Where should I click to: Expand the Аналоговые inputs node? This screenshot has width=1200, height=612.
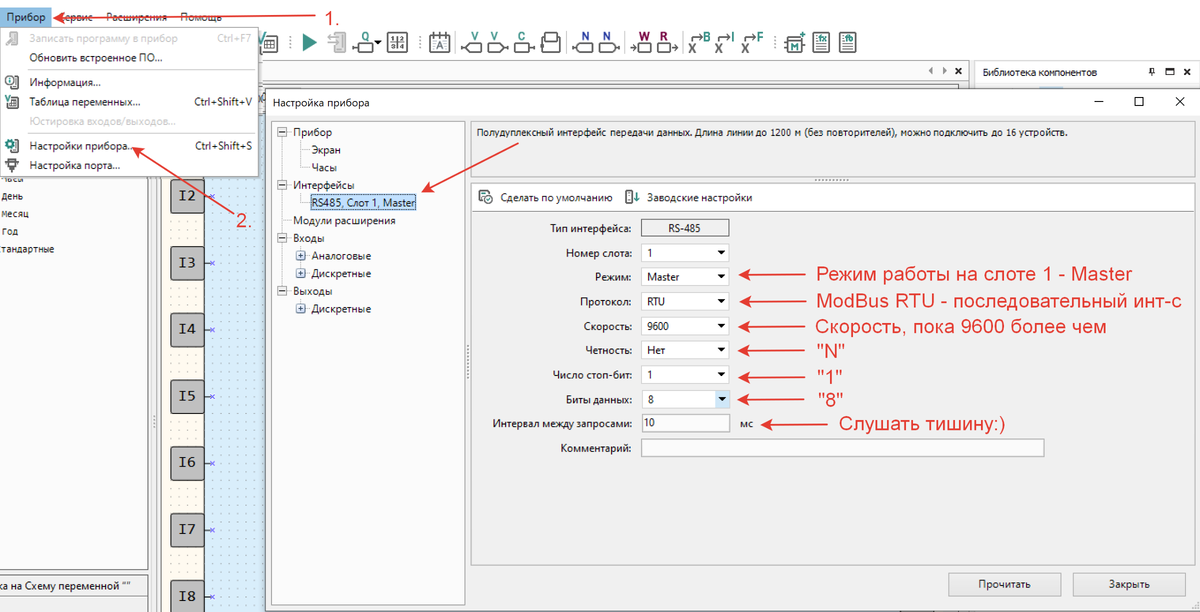coord(301,256)
